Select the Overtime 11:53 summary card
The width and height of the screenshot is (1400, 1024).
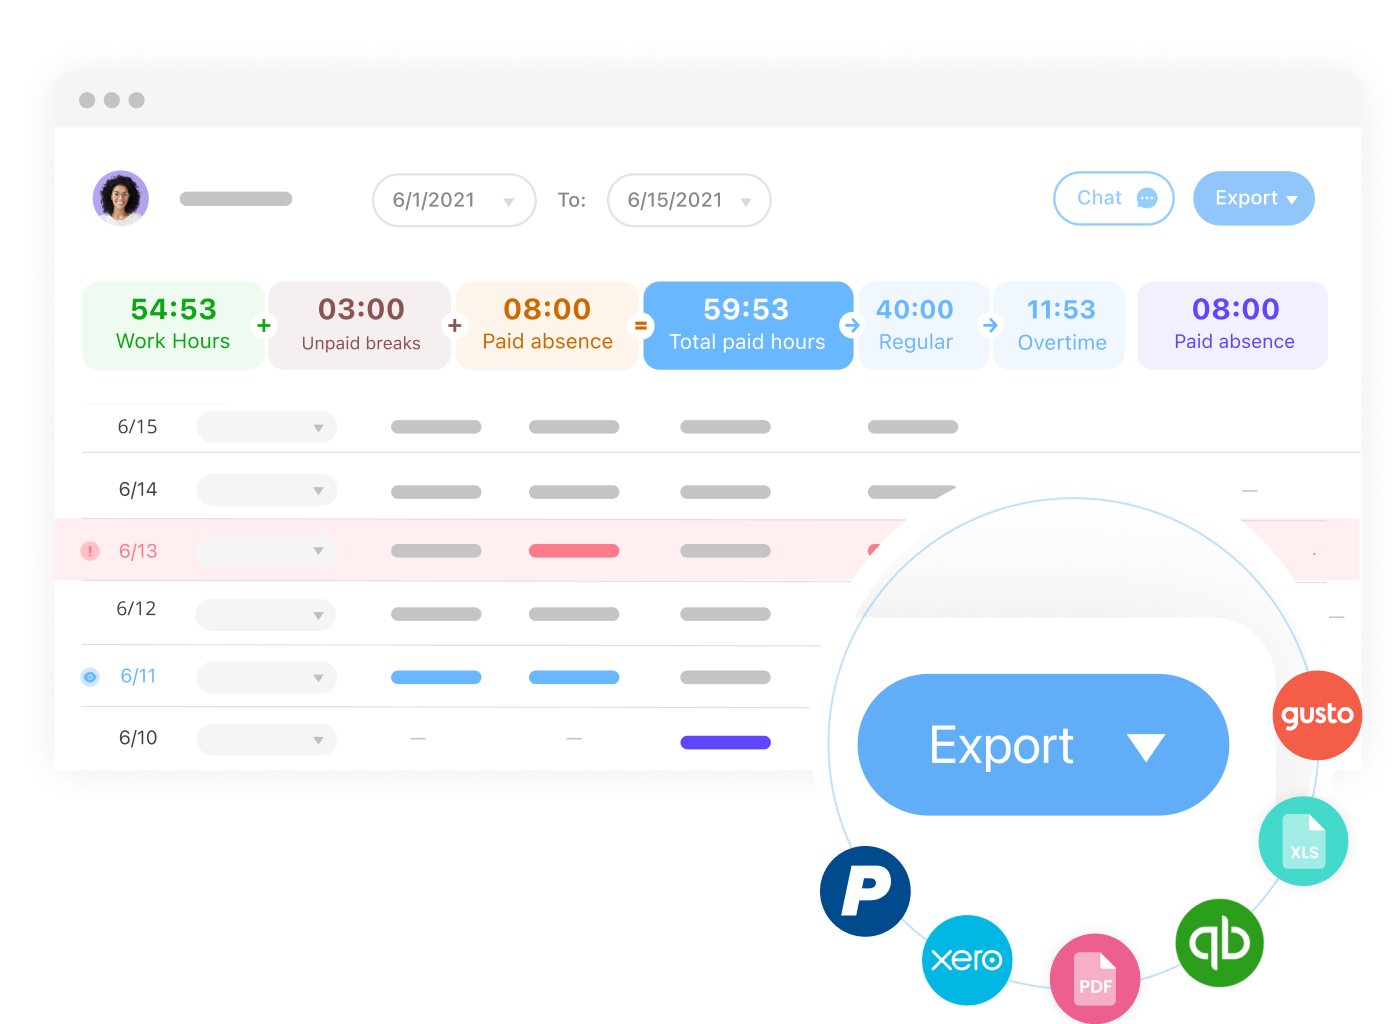tap(1059, 325)
